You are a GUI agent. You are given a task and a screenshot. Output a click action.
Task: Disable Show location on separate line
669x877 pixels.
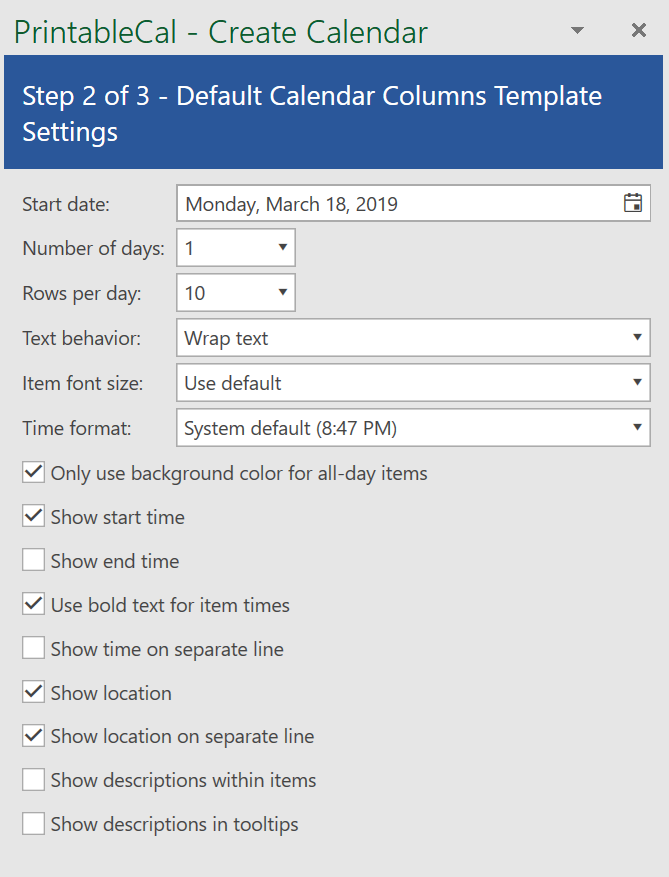click(x=34, y=737)
